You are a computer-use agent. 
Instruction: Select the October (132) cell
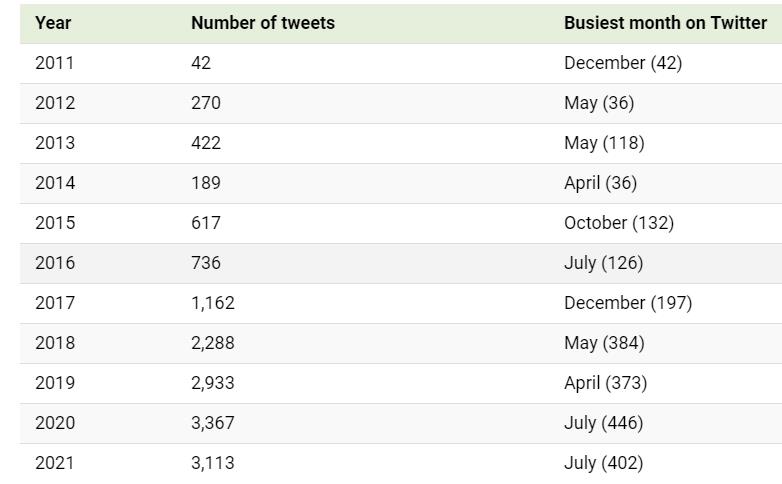point(618,223)
